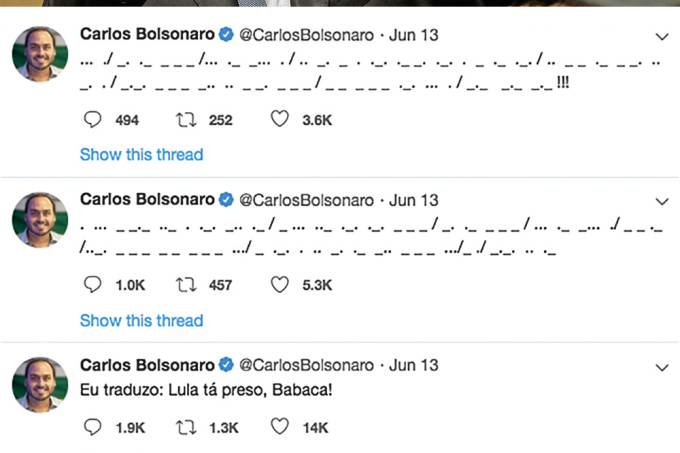This screenshot has width=680, height=453.
Task: Like the tweet with 5.3K likes
Action: (x=281, y=285)
